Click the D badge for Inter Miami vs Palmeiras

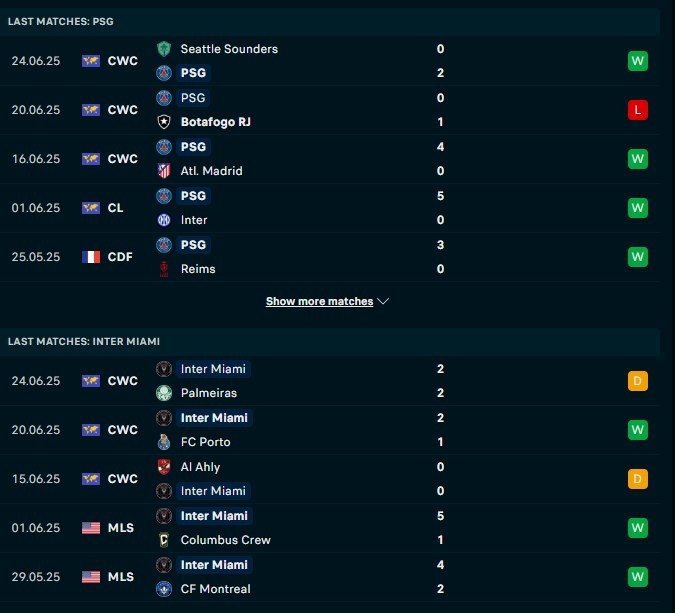pyautogui.click(x=638, y=381)
